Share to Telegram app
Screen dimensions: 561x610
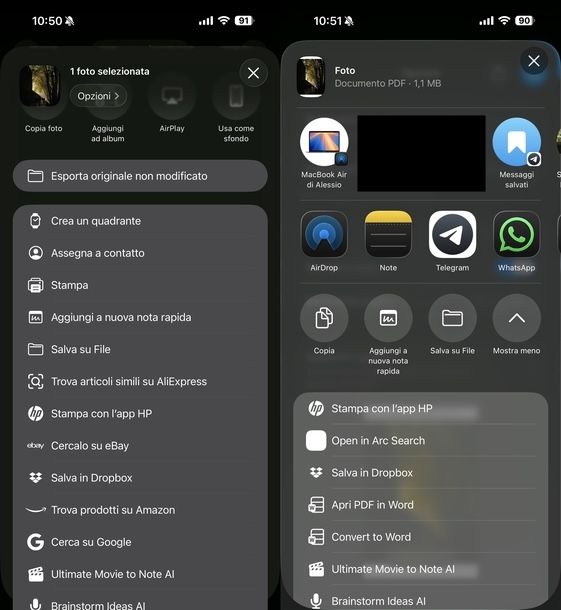point(452,234)
